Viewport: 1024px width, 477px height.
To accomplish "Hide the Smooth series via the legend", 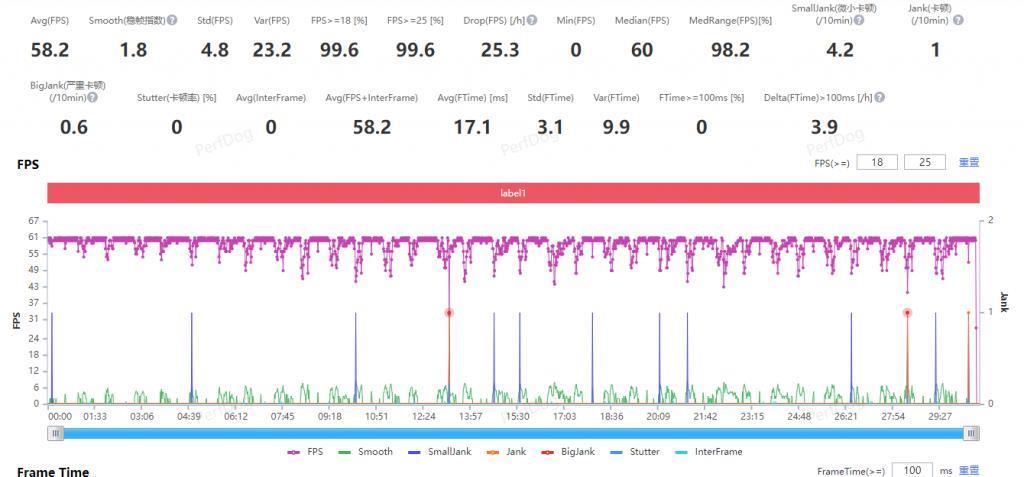I will click(x=366, y=452).
